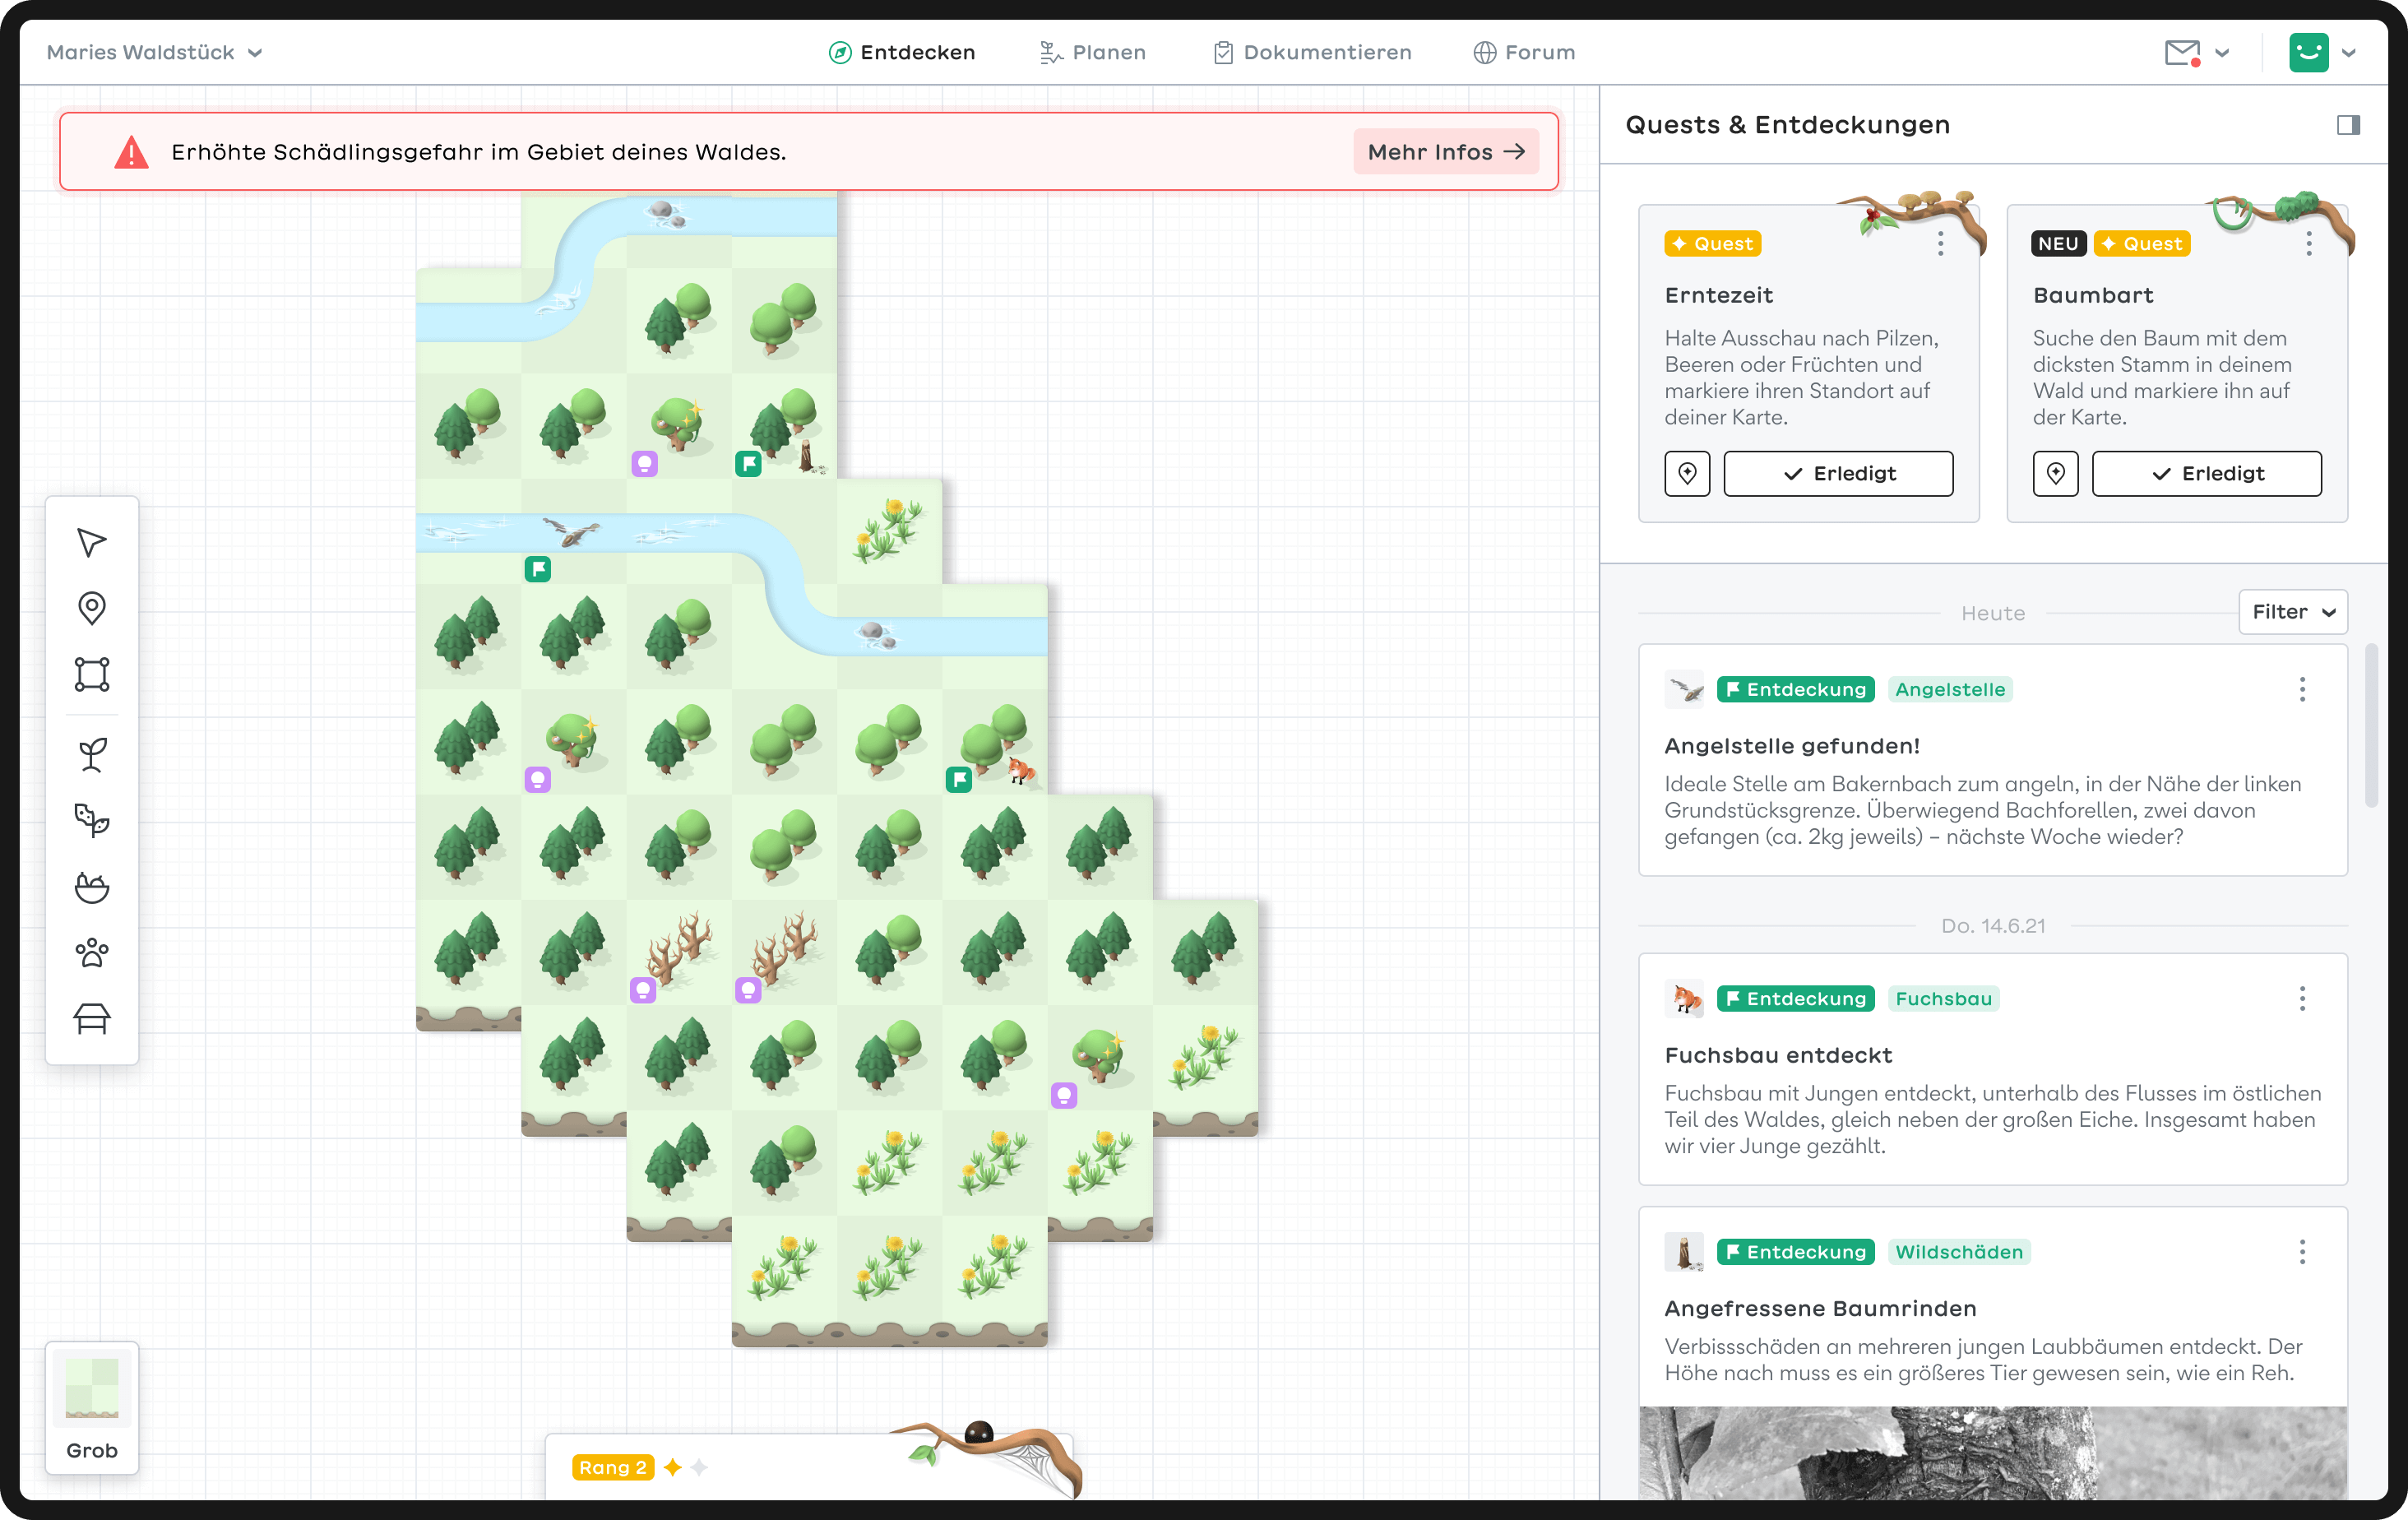Click the Rang 2 badge
This screenshot has width=2408, height=1520.
[612, 1467]
